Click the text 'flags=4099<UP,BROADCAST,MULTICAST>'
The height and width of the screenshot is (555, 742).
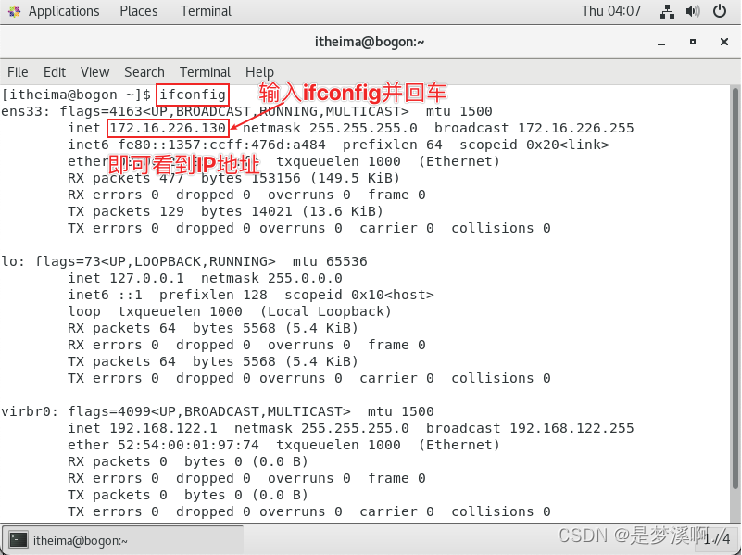[x=209, y=411]
